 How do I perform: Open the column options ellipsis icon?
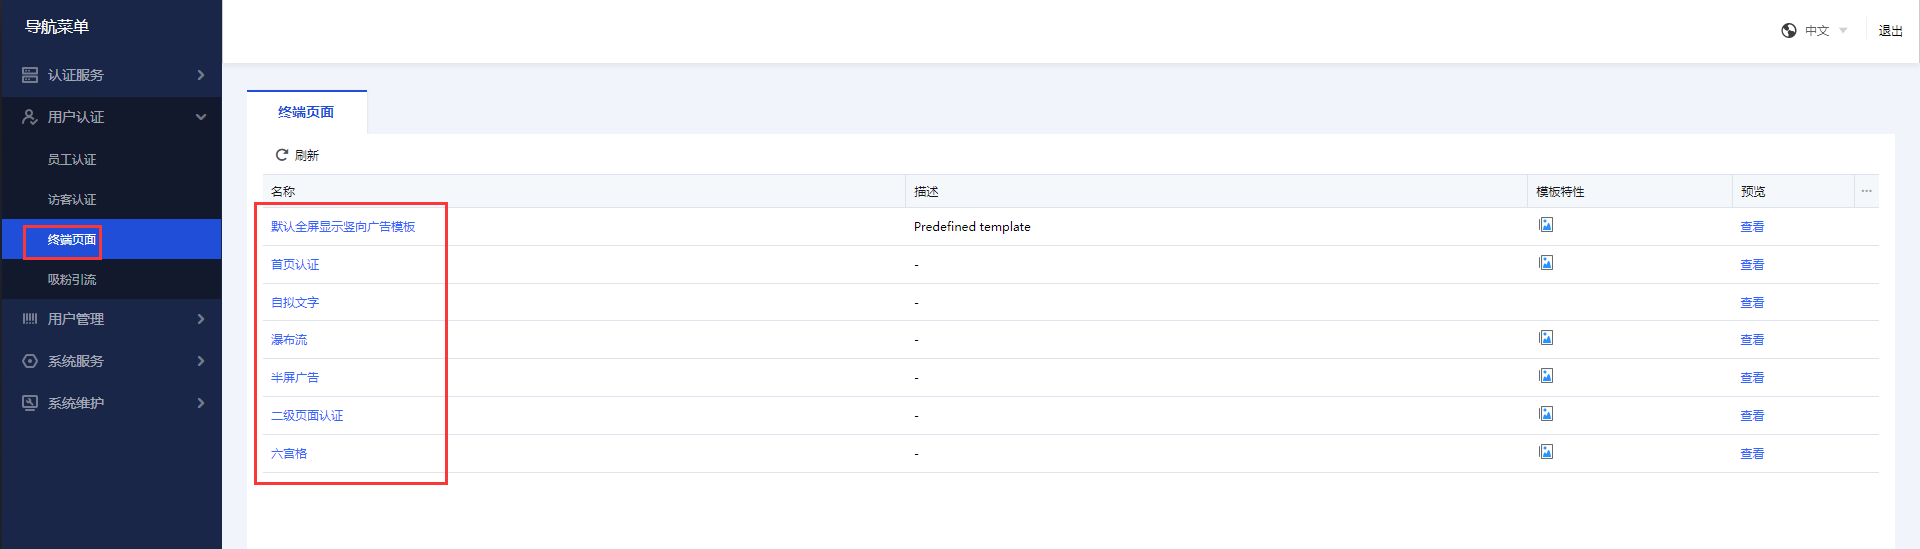pyautogui.click(x=1866, y=191)
